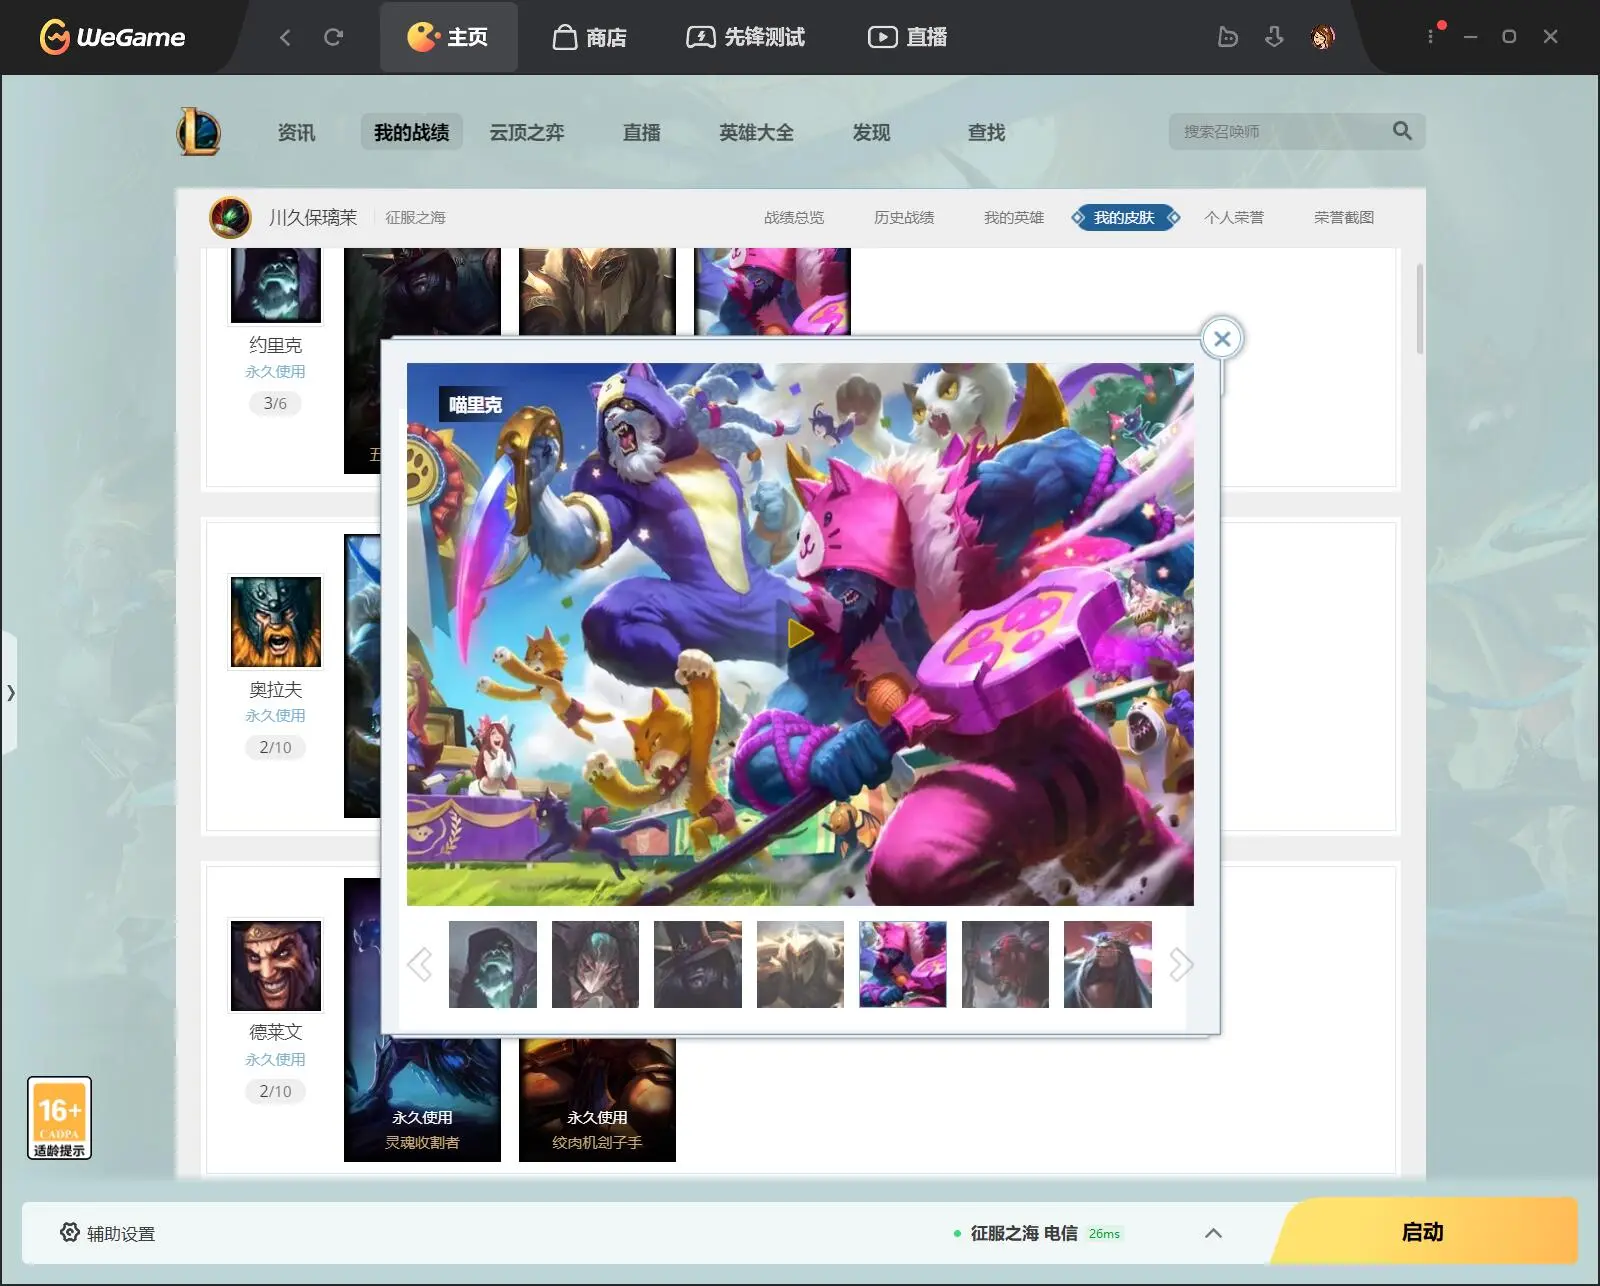Screen dimensions: 1600x1286
Task: Click the 征服之海 server label by username
Action: (x=415, y=217)
